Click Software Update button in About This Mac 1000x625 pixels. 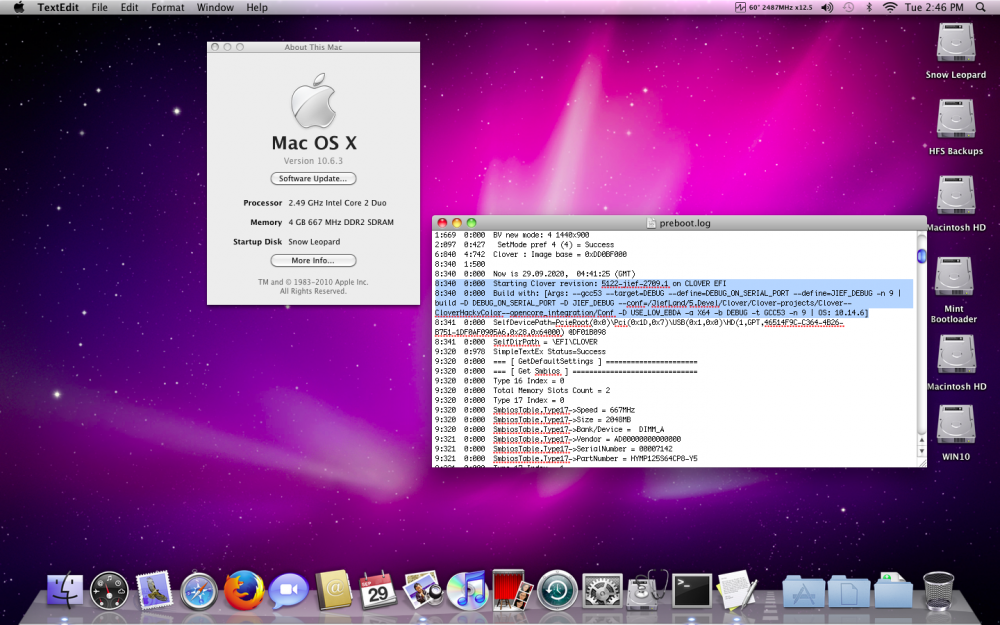tap(313, 179)
